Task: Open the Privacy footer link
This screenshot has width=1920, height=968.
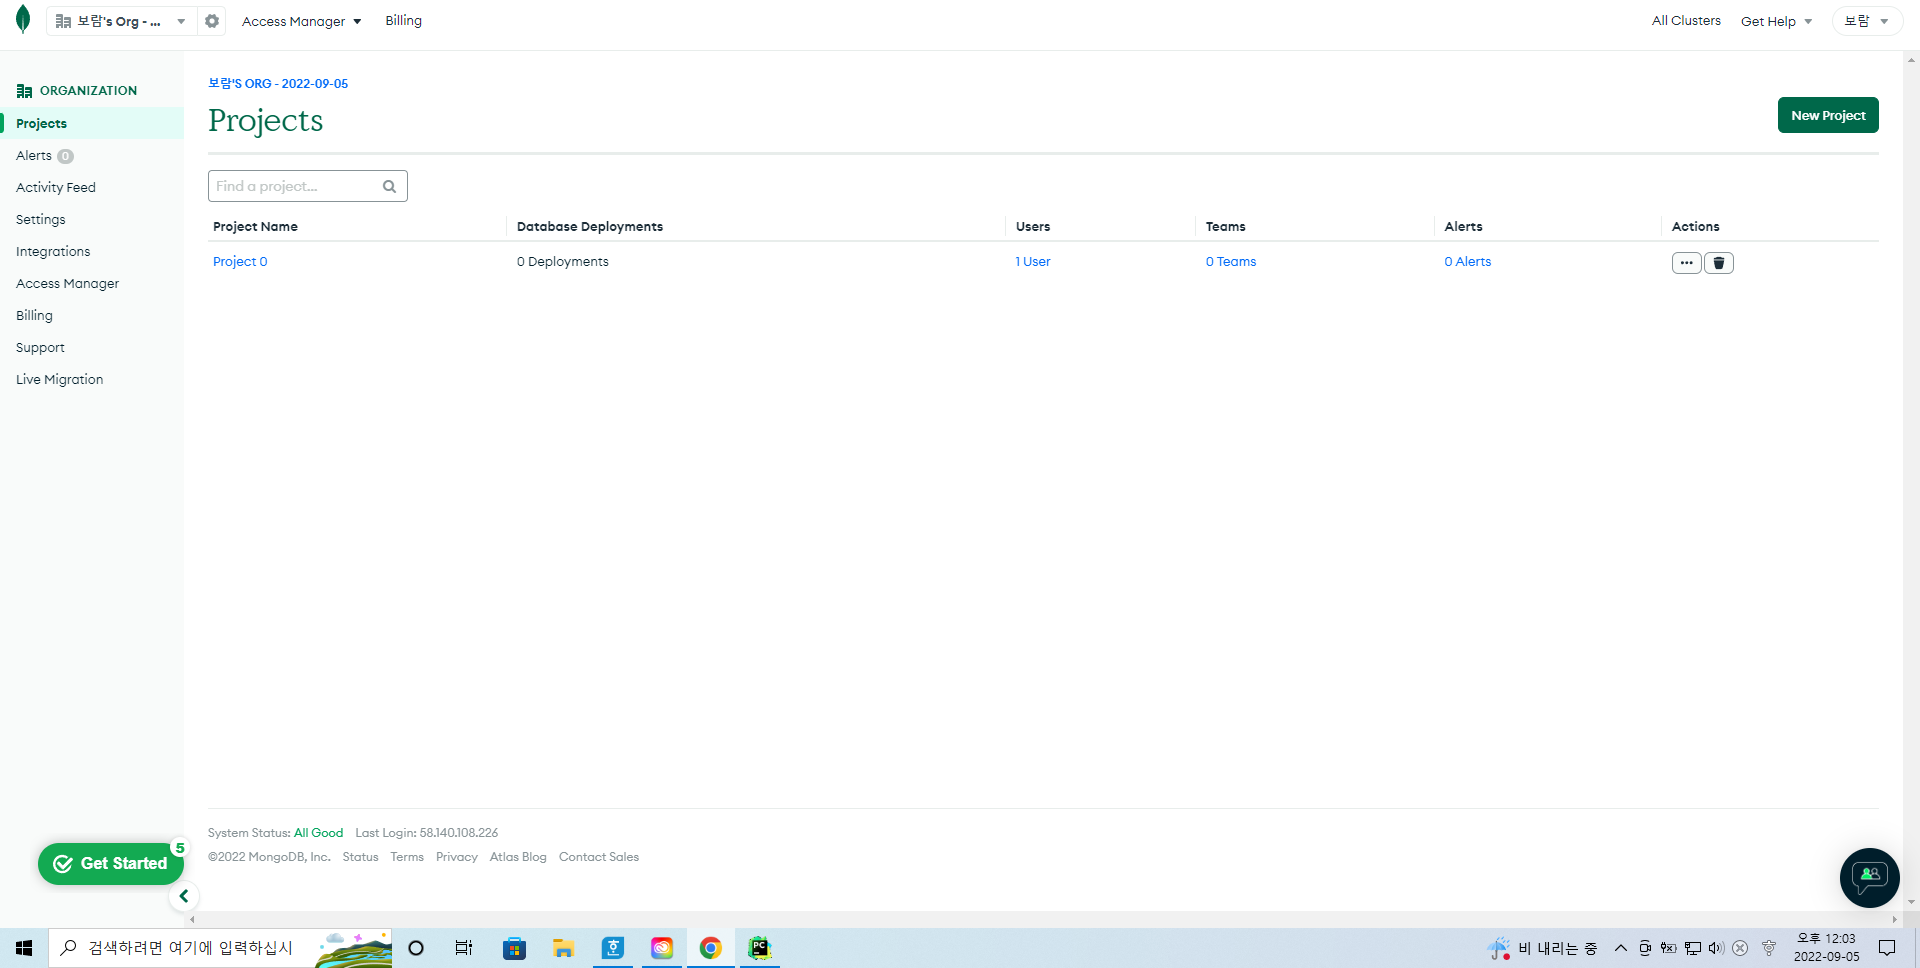Action: click(457, 857)
